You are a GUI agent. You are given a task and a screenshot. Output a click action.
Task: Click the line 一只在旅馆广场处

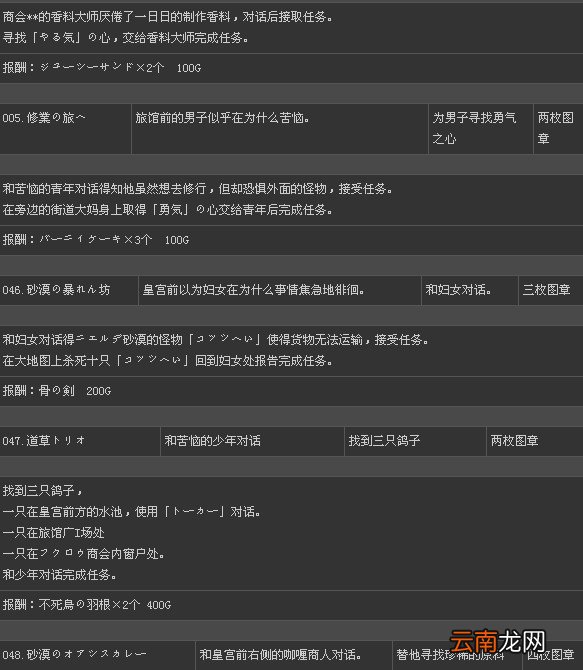click(x=53, y=532)
